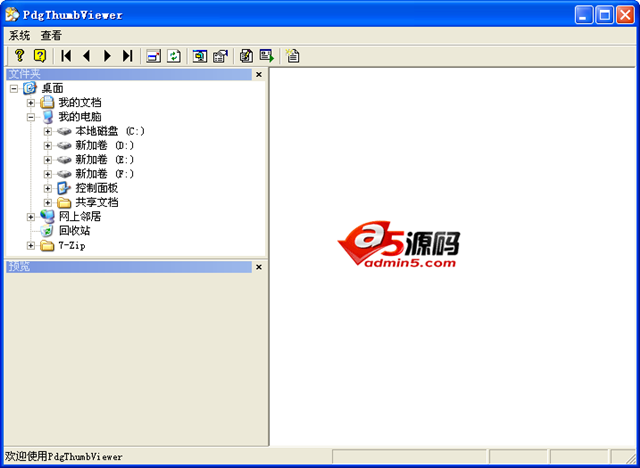Select 我的文档 in the tree
Viewport: 640px width, 468px height.
click(x=80, y=102)
